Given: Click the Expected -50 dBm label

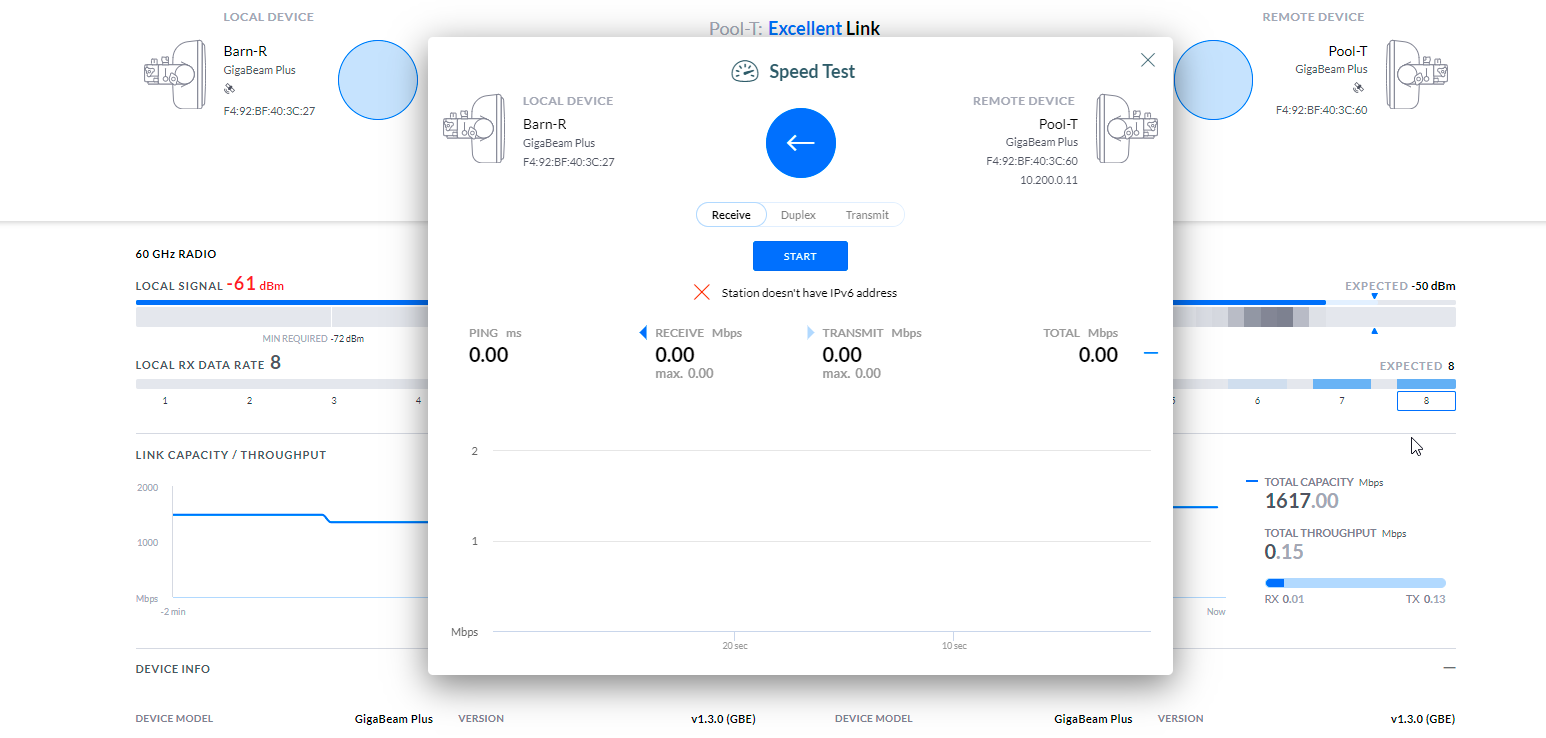Looking at the screenshot, I should tap(1400, 286).
